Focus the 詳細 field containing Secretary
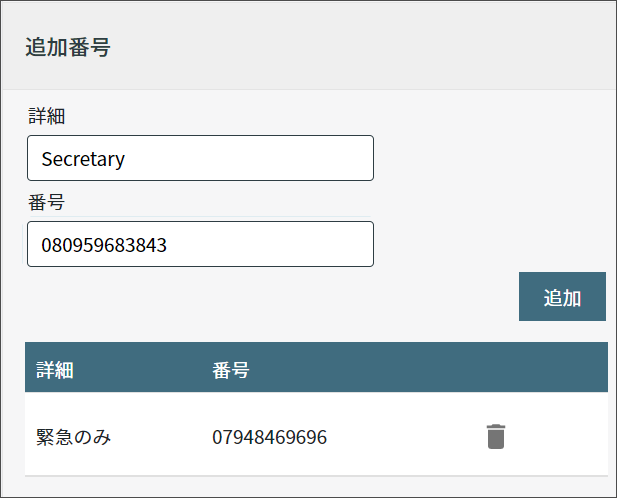The image size is (617, 498). pyautogui.click(x=200, y=158)
